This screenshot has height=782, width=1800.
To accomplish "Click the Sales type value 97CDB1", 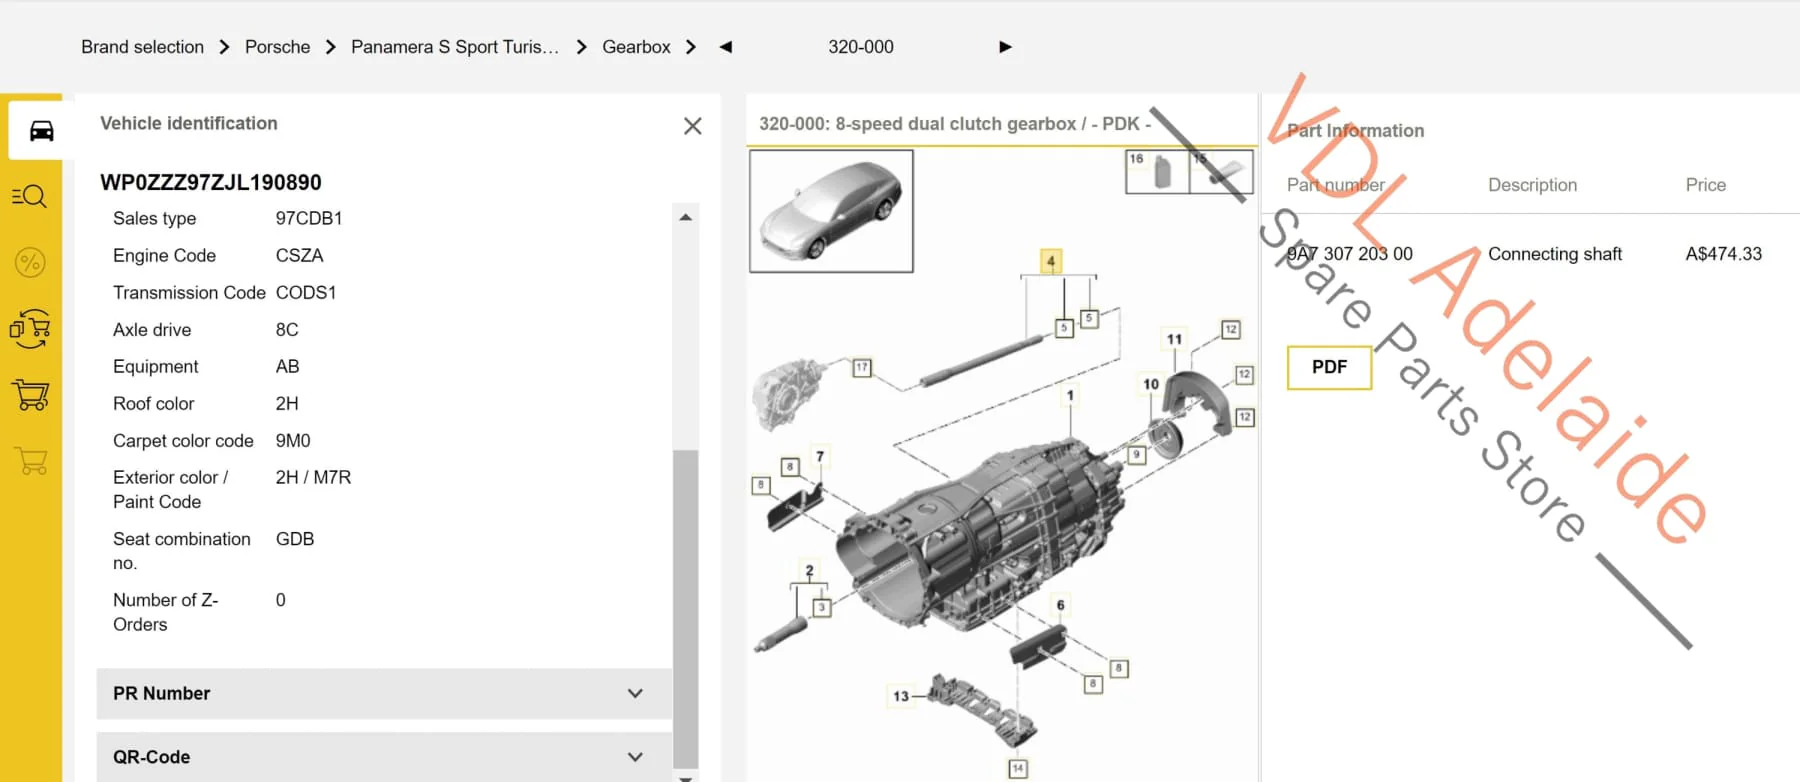I will [309, 218].
